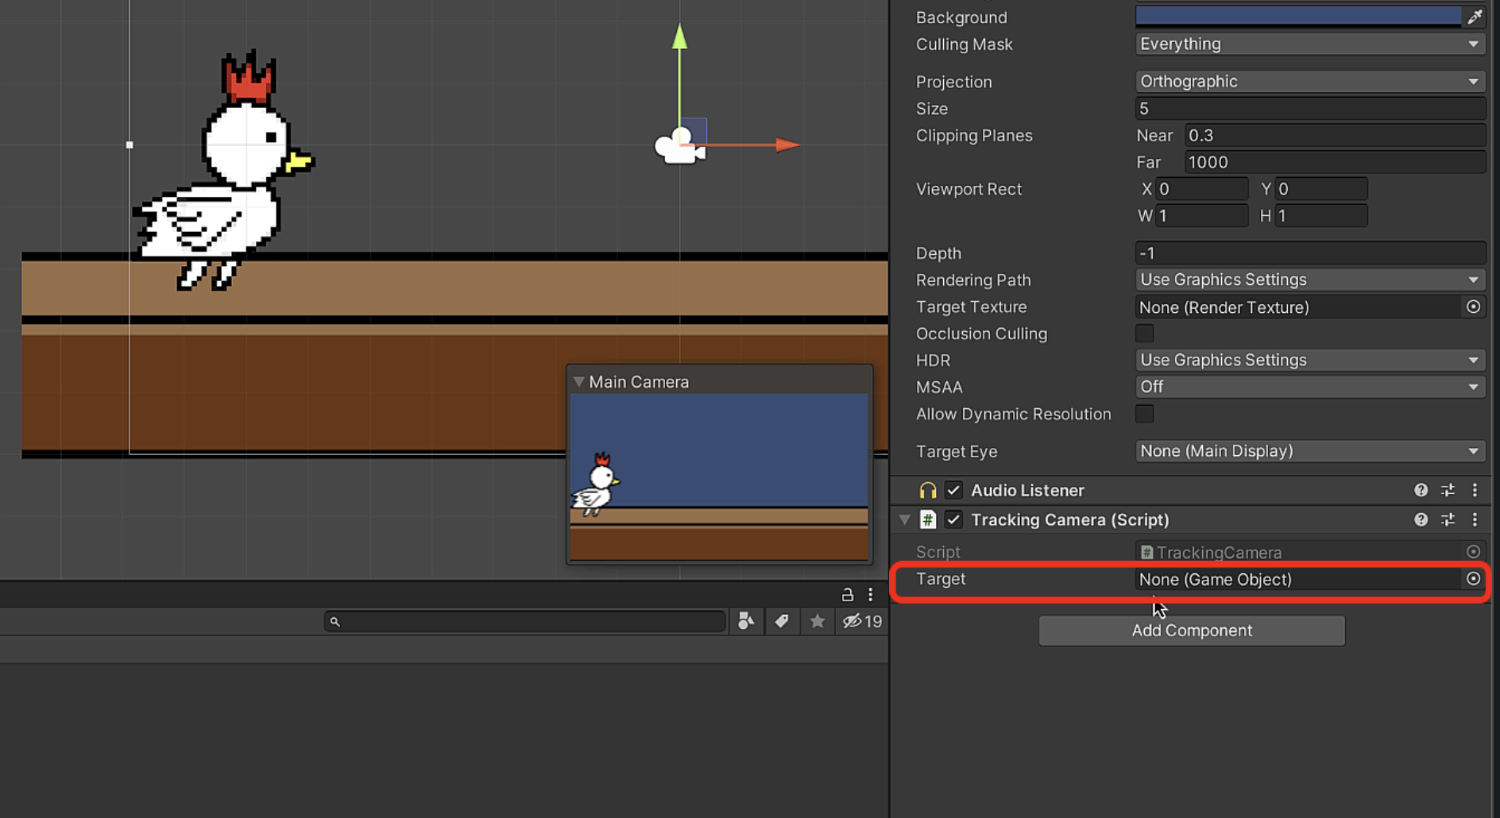Enable Allow Dynamic Resolution checkbox

pos(1145,413)
